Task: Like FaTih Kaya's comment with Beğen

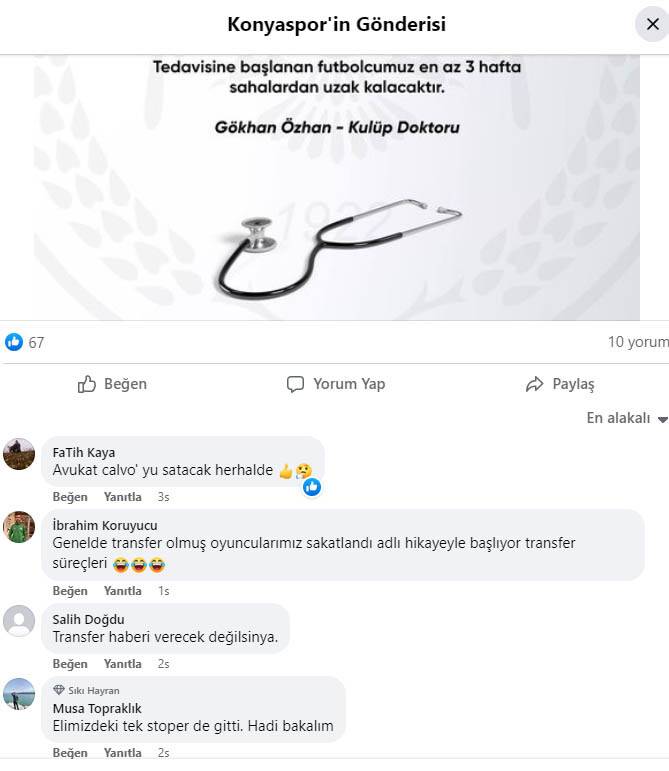Action: click(x=70, y=497)
